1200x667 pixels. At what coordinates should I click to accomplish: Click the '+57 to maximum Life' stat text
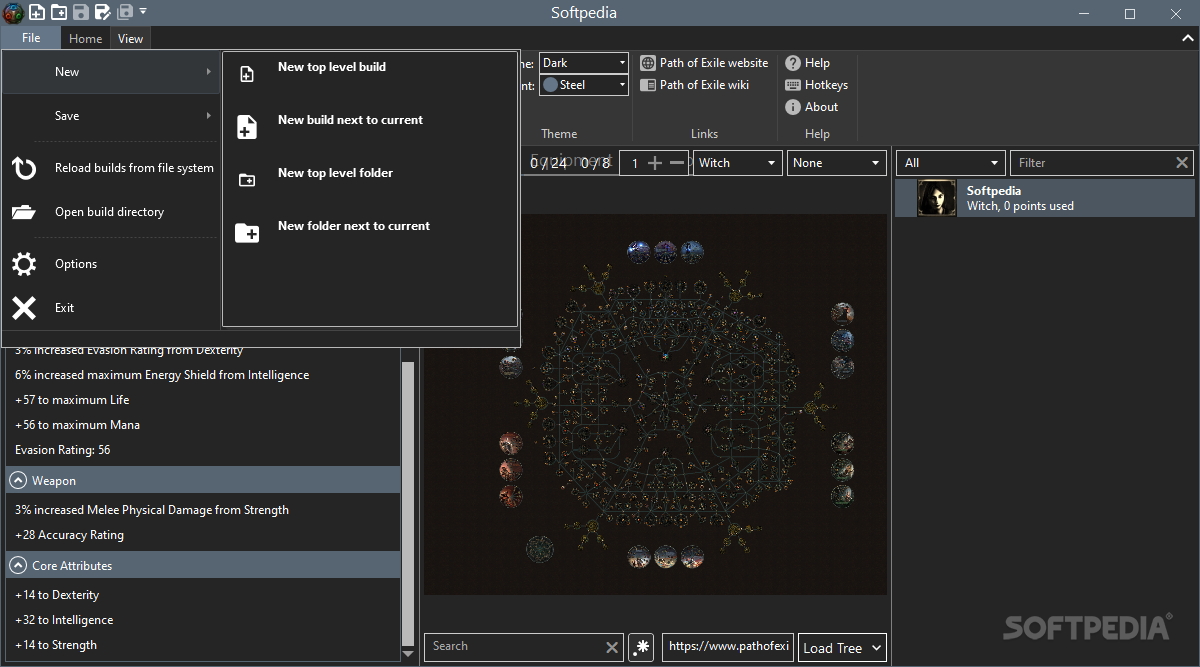coord(72,400)
